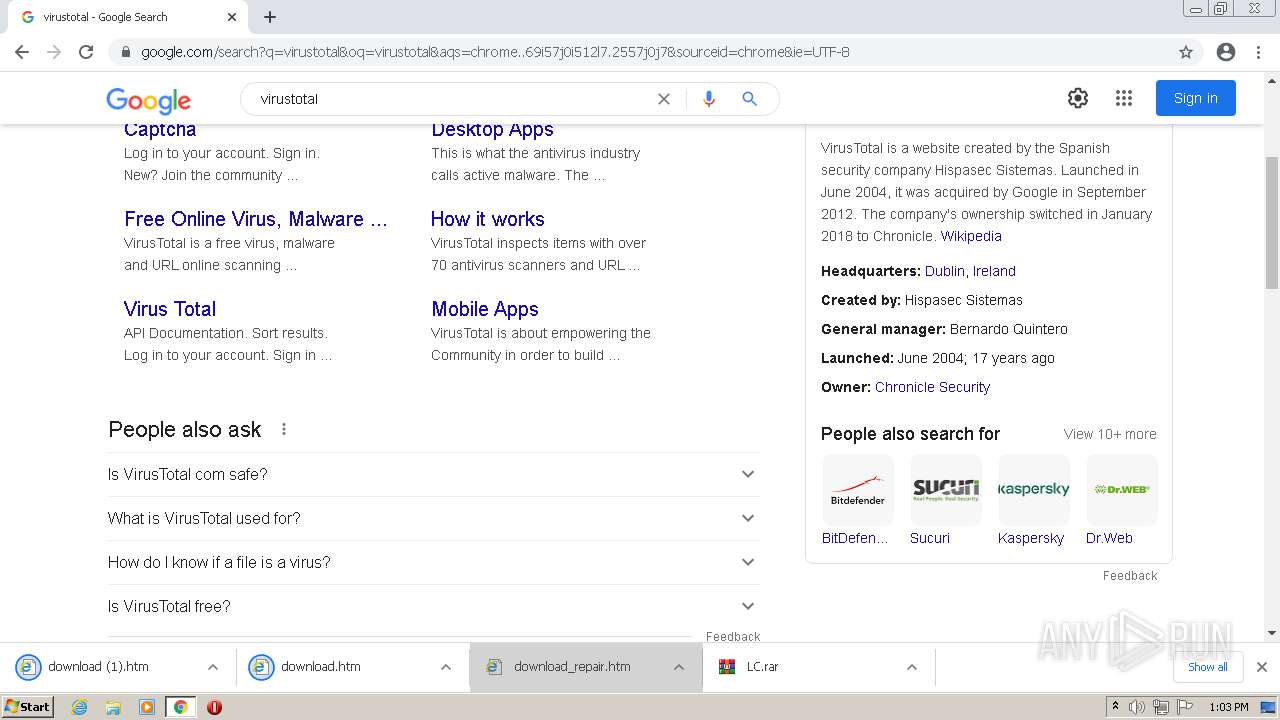This screenshot has width=1280, height=720.
Task: Submit search with magnifier icon
Action: [x=749, y=98]
